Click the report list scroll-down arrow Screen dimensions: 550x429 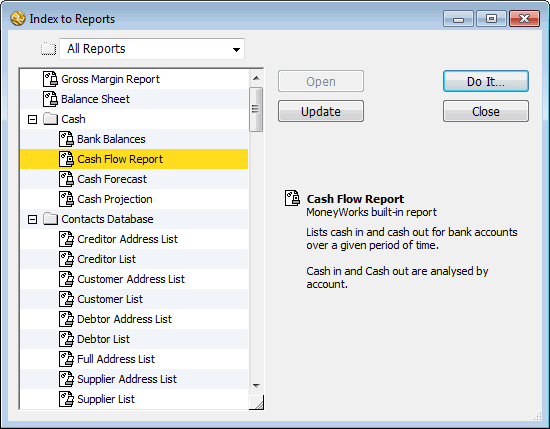pos(256,386)
